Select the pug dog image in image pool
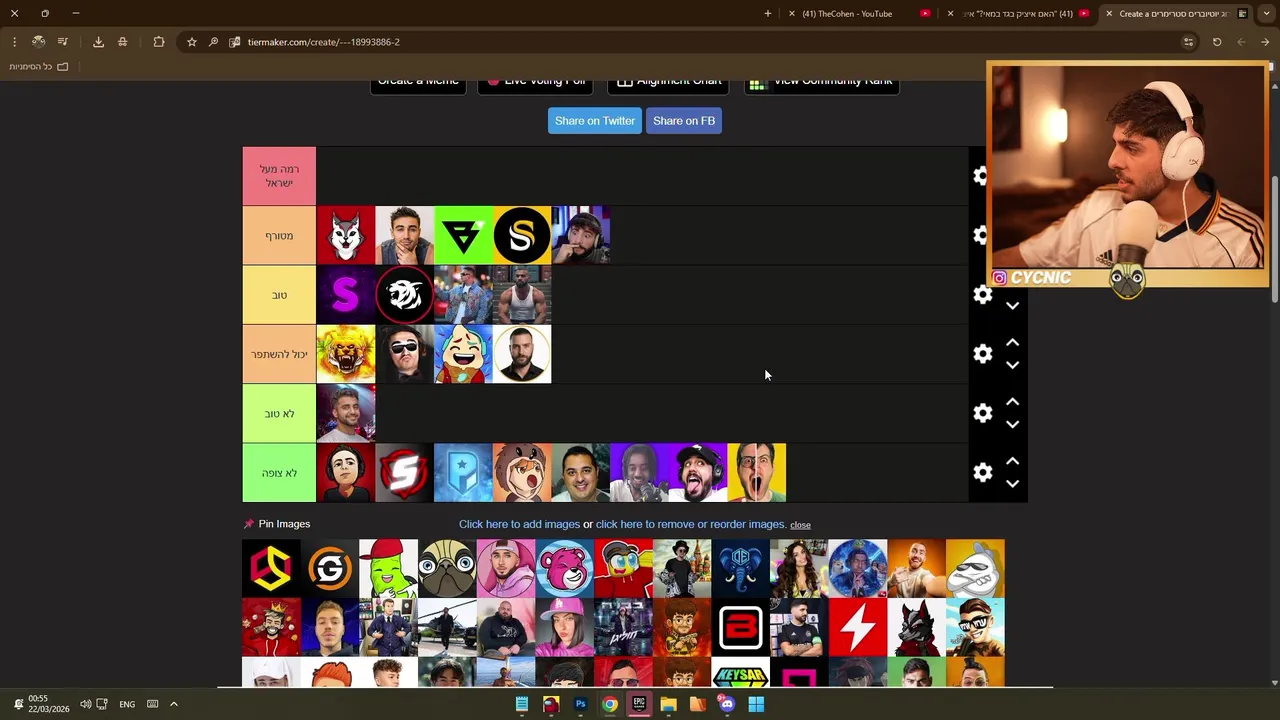Image resolution: width=1280 pixels, height=720 pixels. tap(447, 569)
